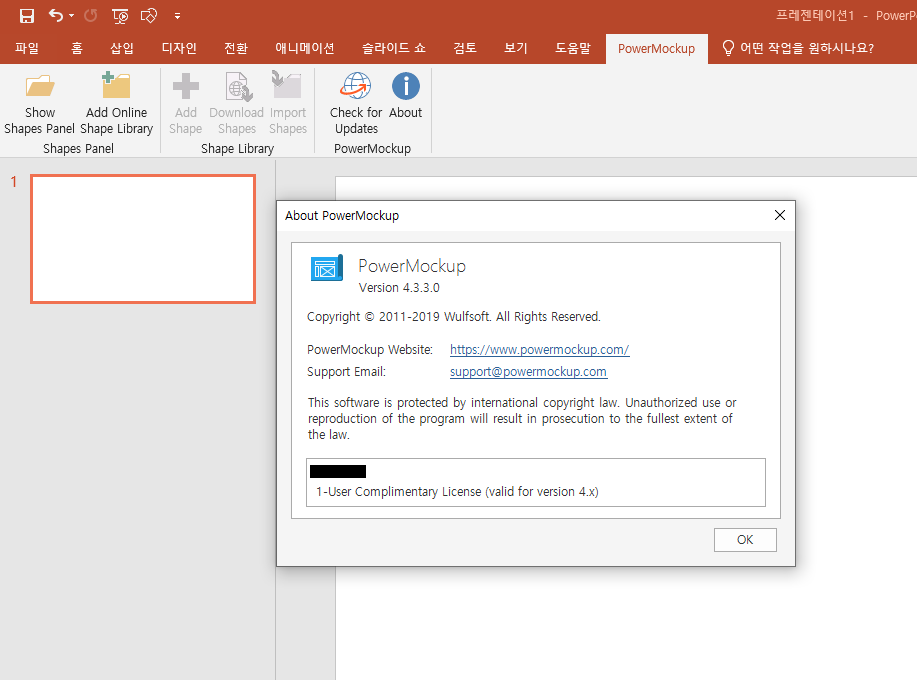Click the shapes icon in quick access toolbar
This screenshot has height=680, width=917.
[149, 16]
